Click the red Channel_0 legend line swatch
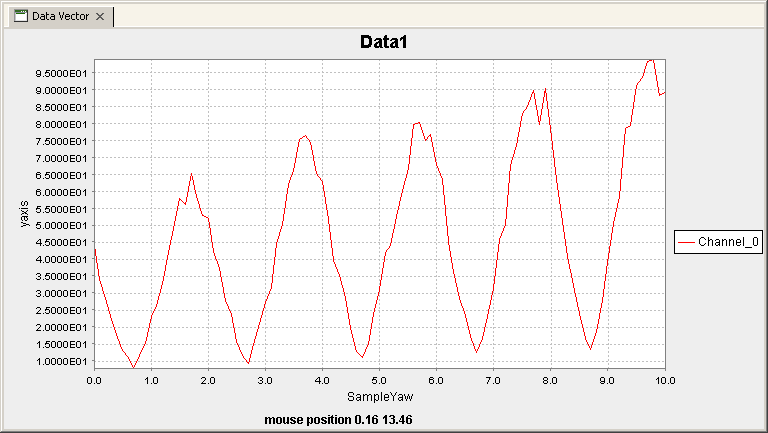 pyautogui.click(x=686, y=242)
